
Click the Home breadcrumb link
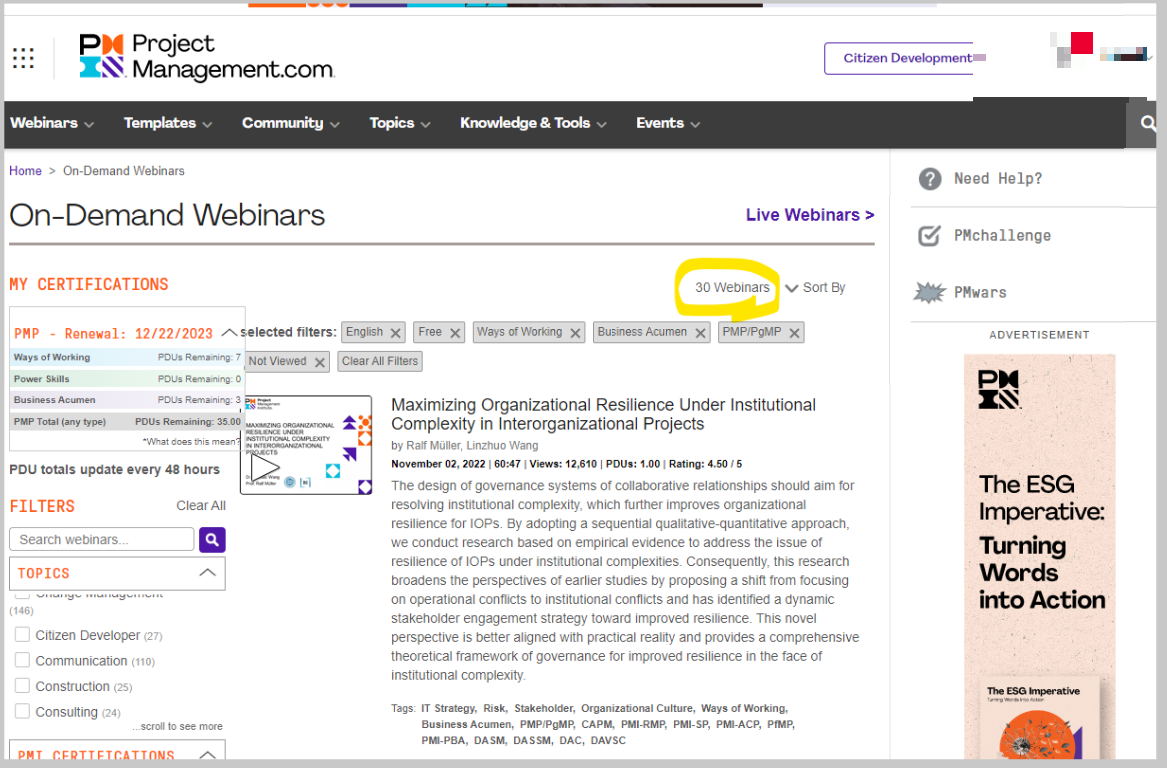click(25, 170)
